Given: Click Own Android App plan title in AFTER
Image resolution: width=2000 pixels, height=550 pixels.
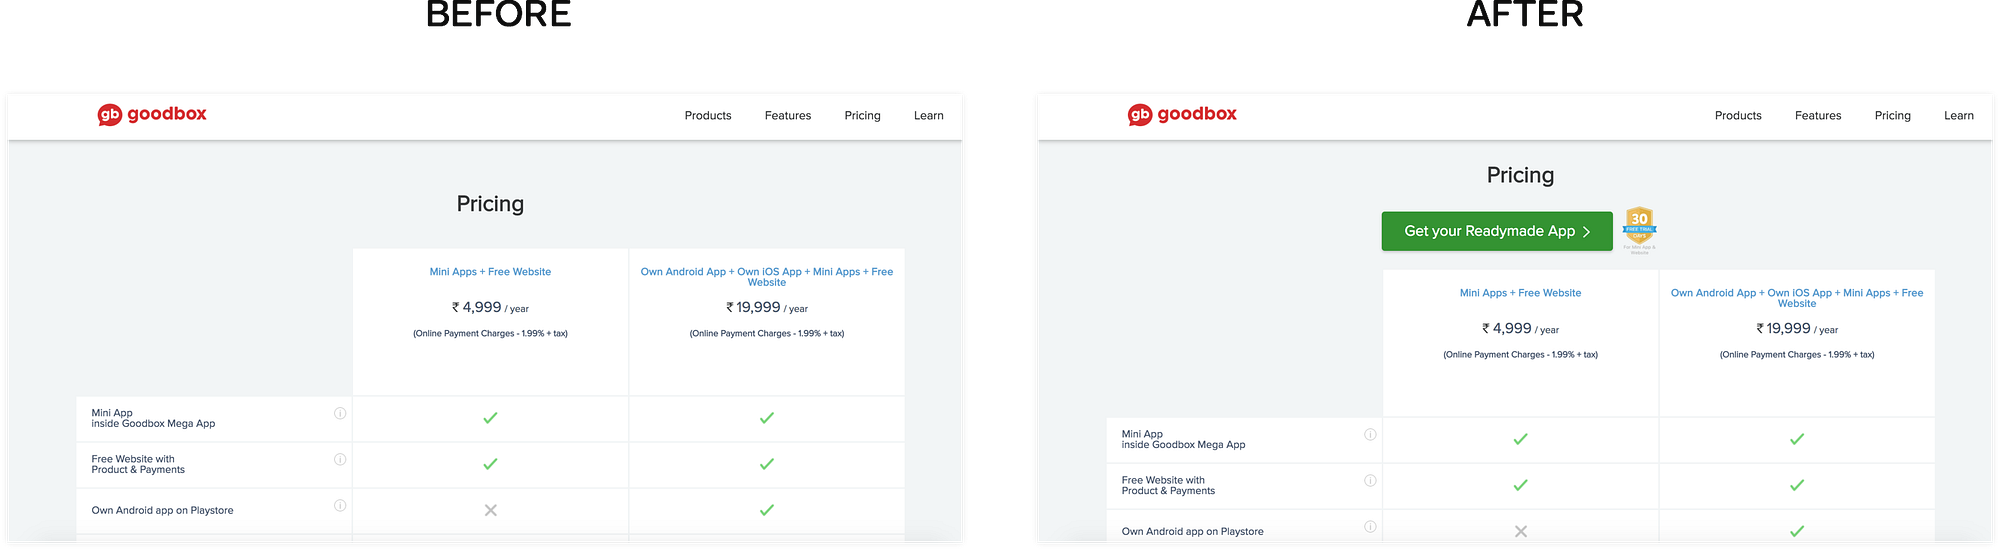Looking at the screenshot, I should [x=1797, y=298].
